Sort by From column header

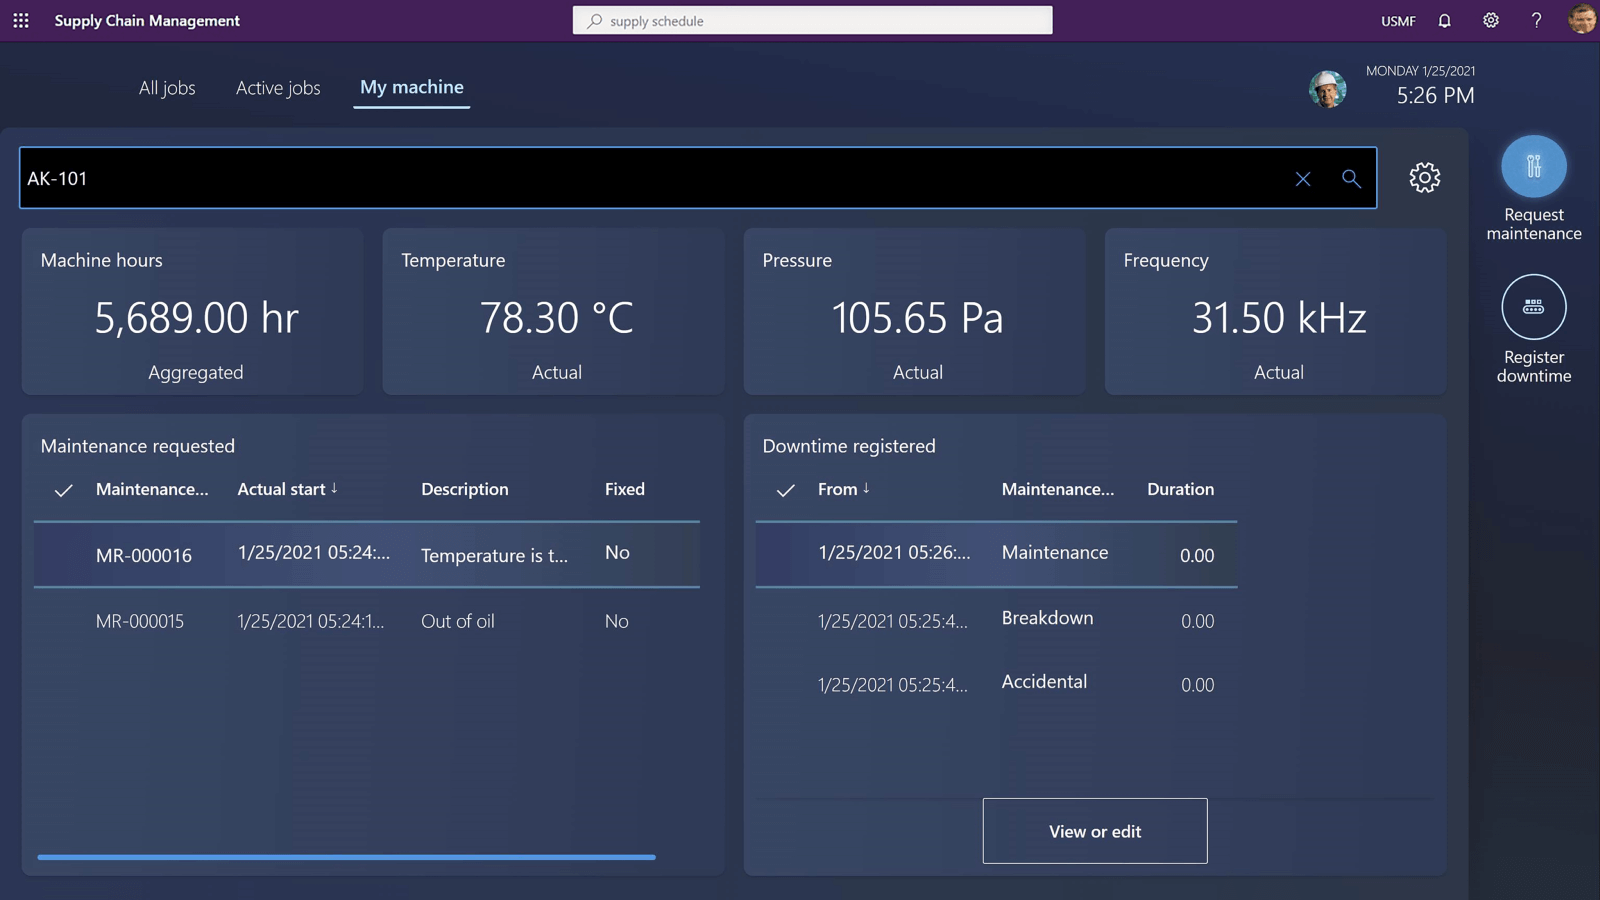[844, 489]
